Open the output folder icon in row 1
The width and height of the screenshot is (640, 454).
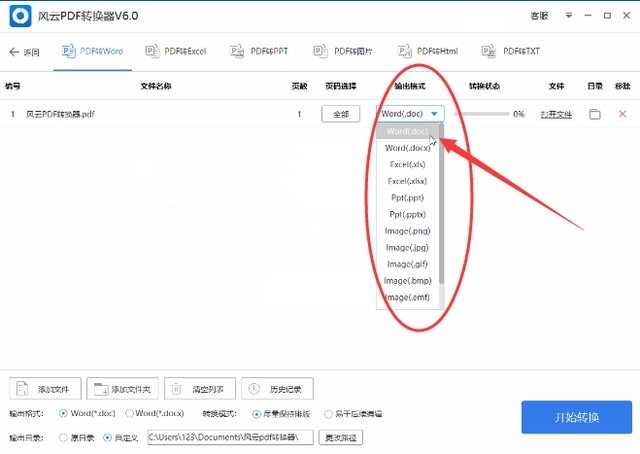pos(595,114)
